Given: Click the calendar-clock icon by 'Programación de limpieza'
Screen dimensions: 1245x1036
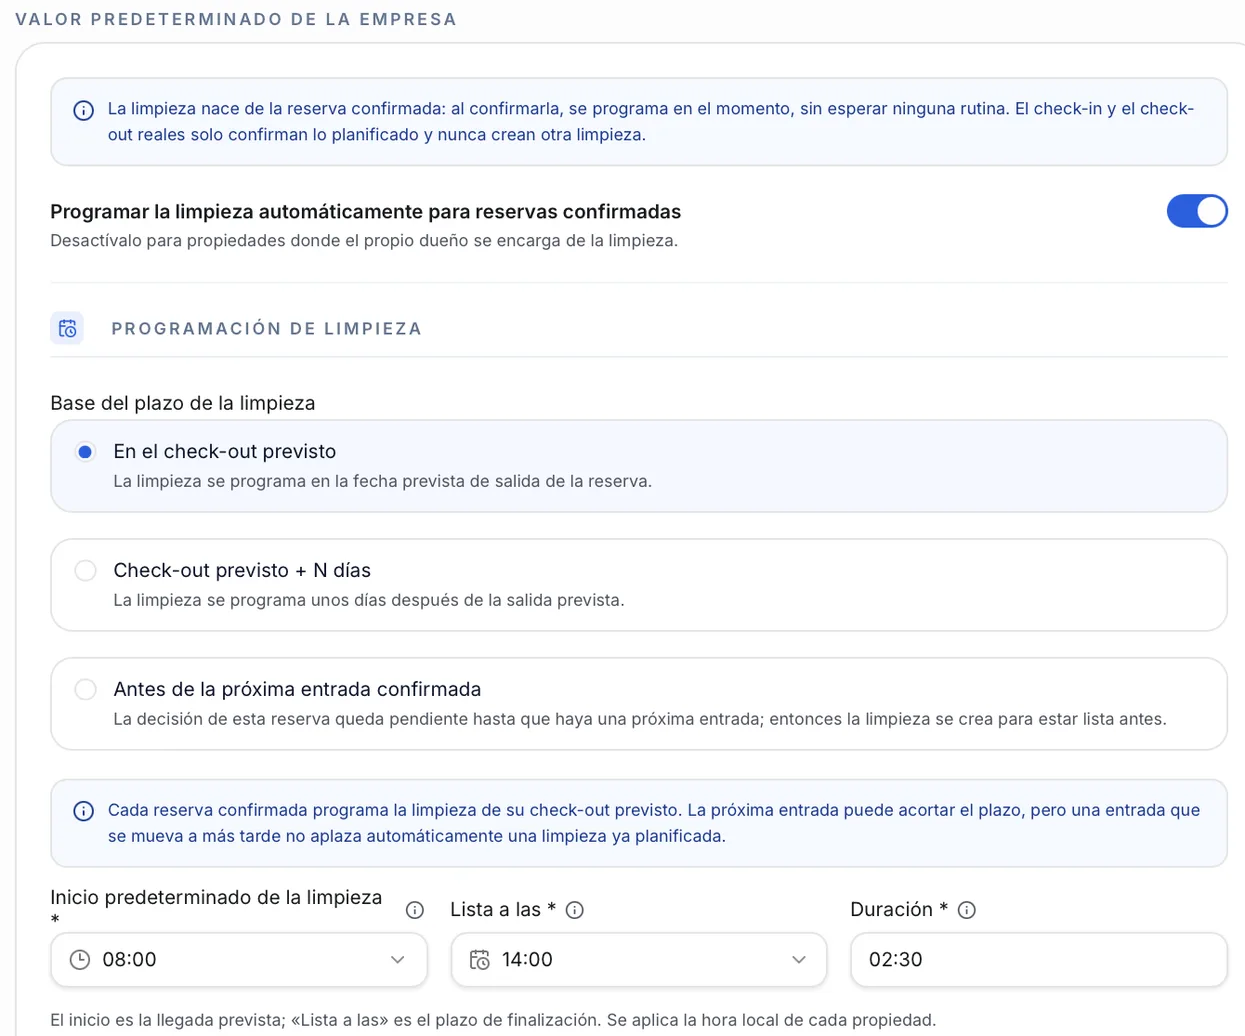Looking at the screenshot, I should click(x=67, y=328).
